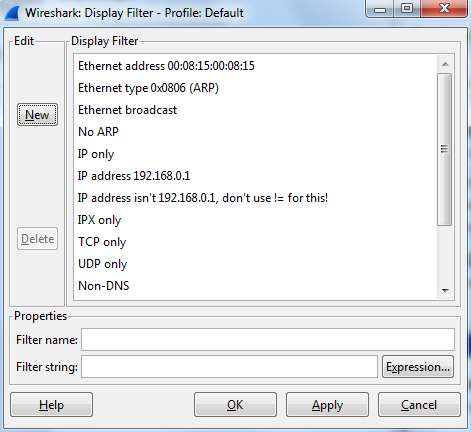This screenshot has width=471, height=432.
Task: Minimize the Display Filter window
Action: [380, 9]
